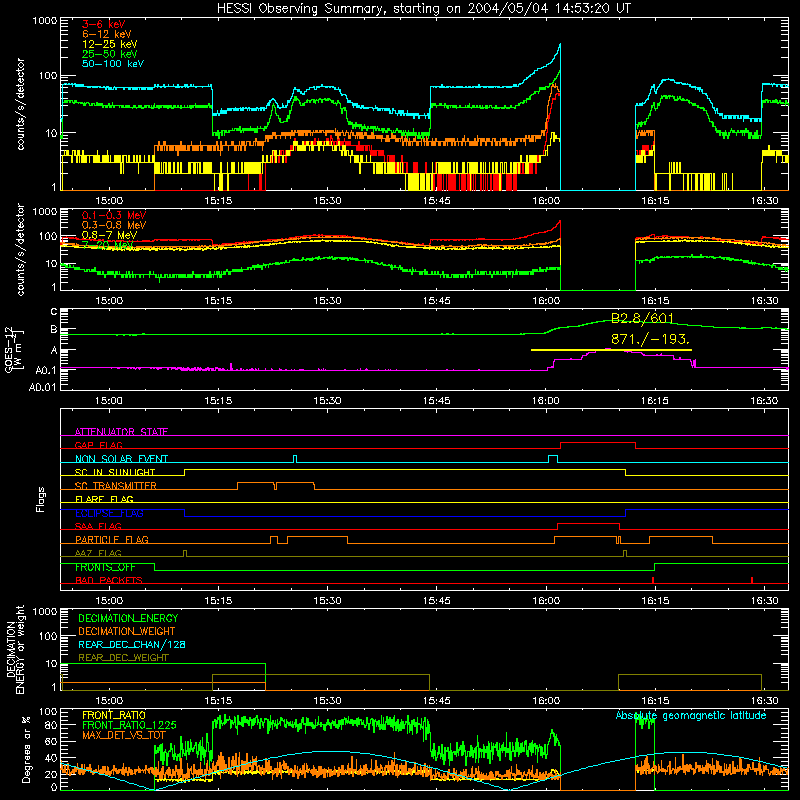Screen dimensions: 800x800
Task: Click the 871./-193. flare position text
Action: (651, 339)
